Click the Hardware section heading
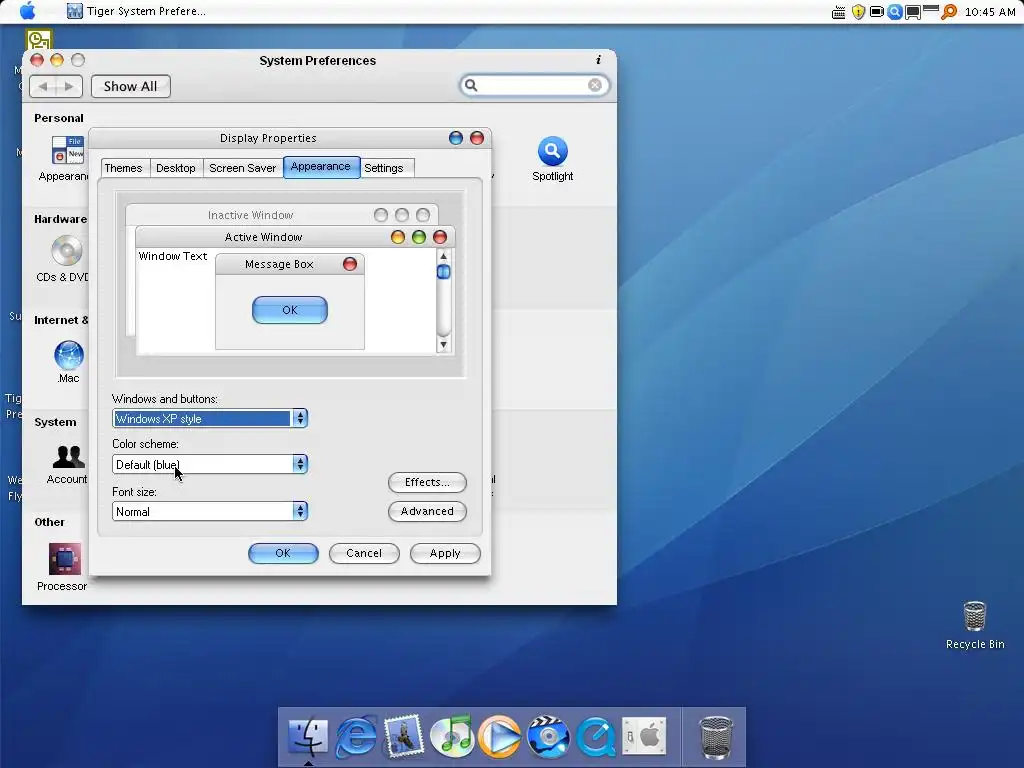 coord(61,219)
